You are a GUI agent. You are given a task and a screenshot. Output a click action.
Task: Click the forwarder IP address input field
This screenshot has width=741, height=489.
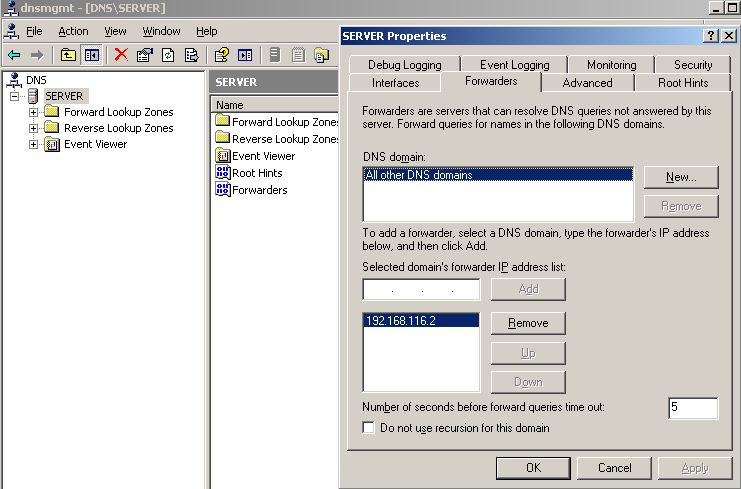(421, 289)
